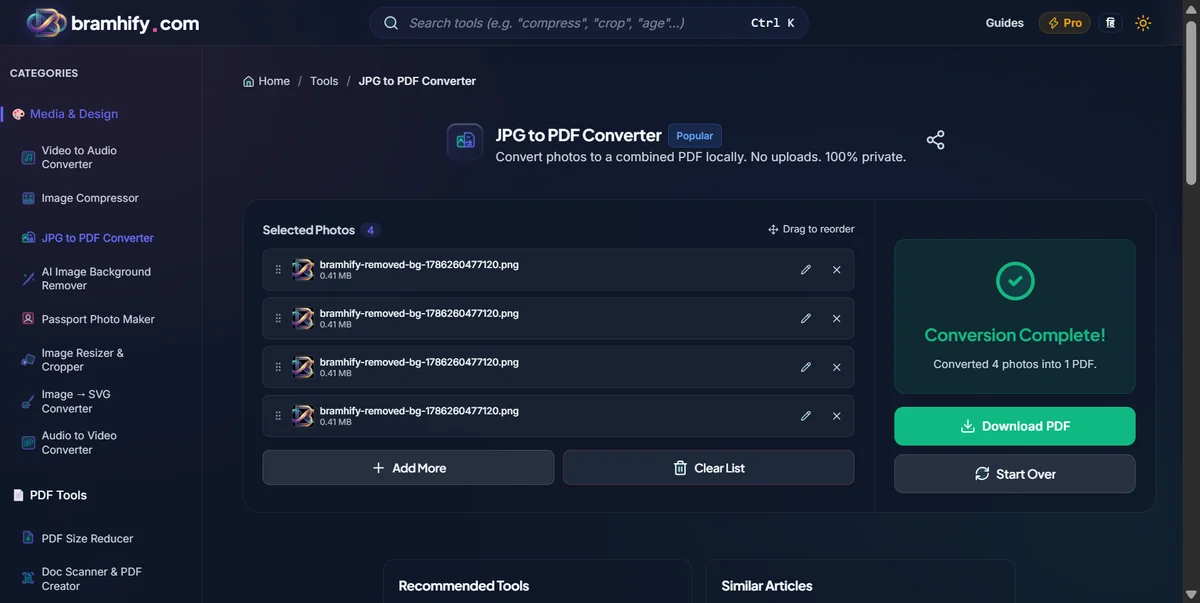Screen dimensions: 1200x603
Task: Click the Similar Articles heading
Action: 767,586
